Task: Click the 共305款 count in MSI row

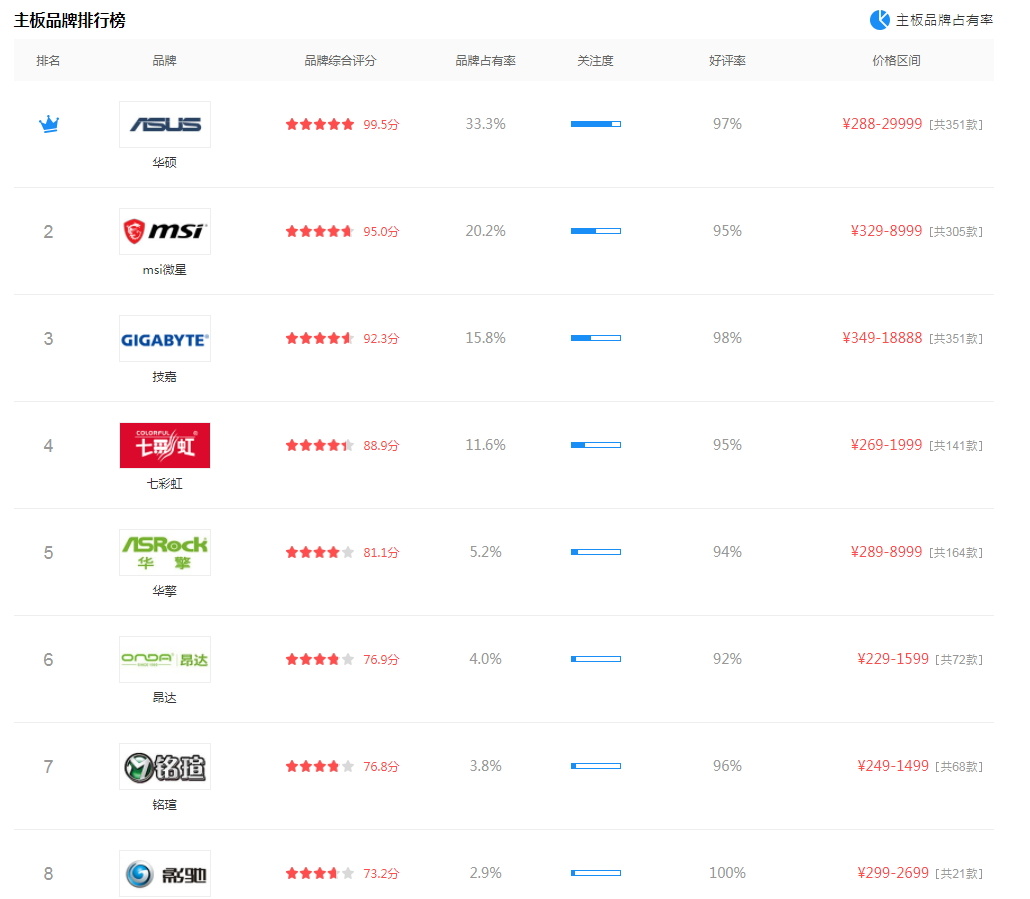Action: (x=956, y=232)
